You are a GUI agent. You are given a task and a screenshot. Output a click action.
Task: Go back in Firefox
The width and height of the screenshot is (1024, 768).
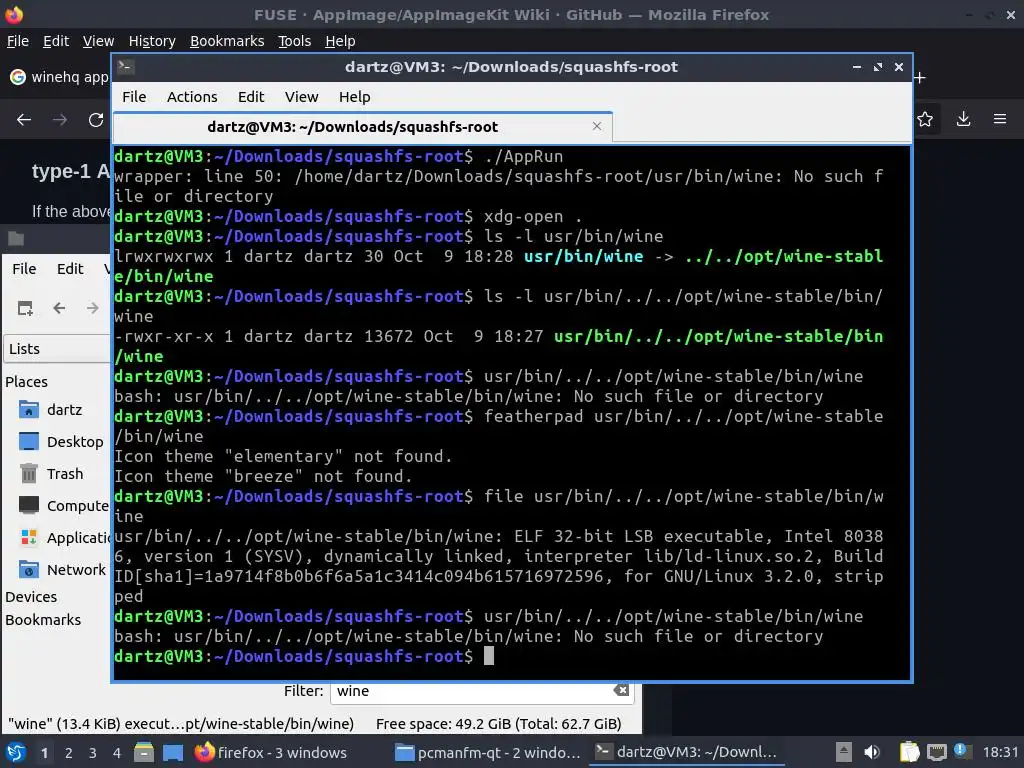point(24,120)
